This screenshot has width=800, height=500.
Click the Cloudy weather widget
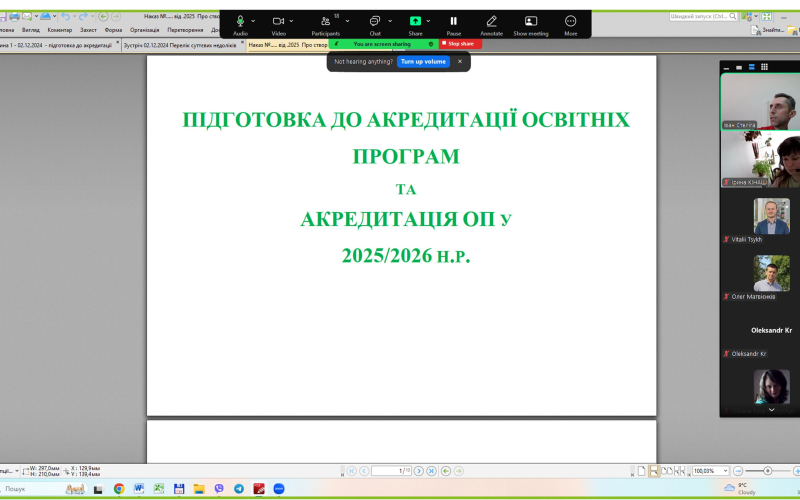click(740, 489)
